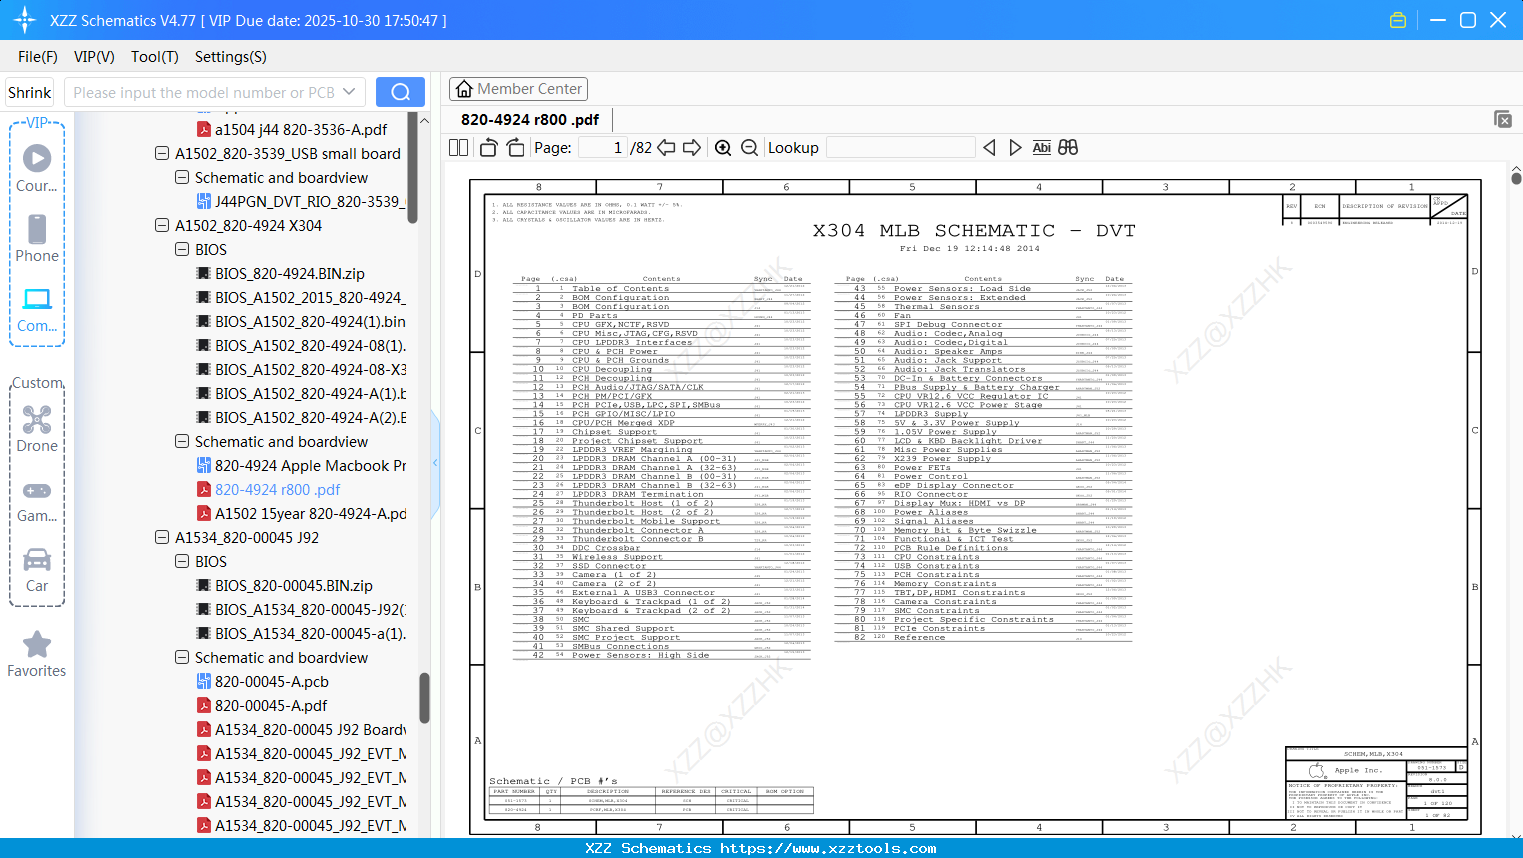The height and width of the screenshot is (858, 1523).
Task: Click the Shrink button
Action: [x=30, y=92]
